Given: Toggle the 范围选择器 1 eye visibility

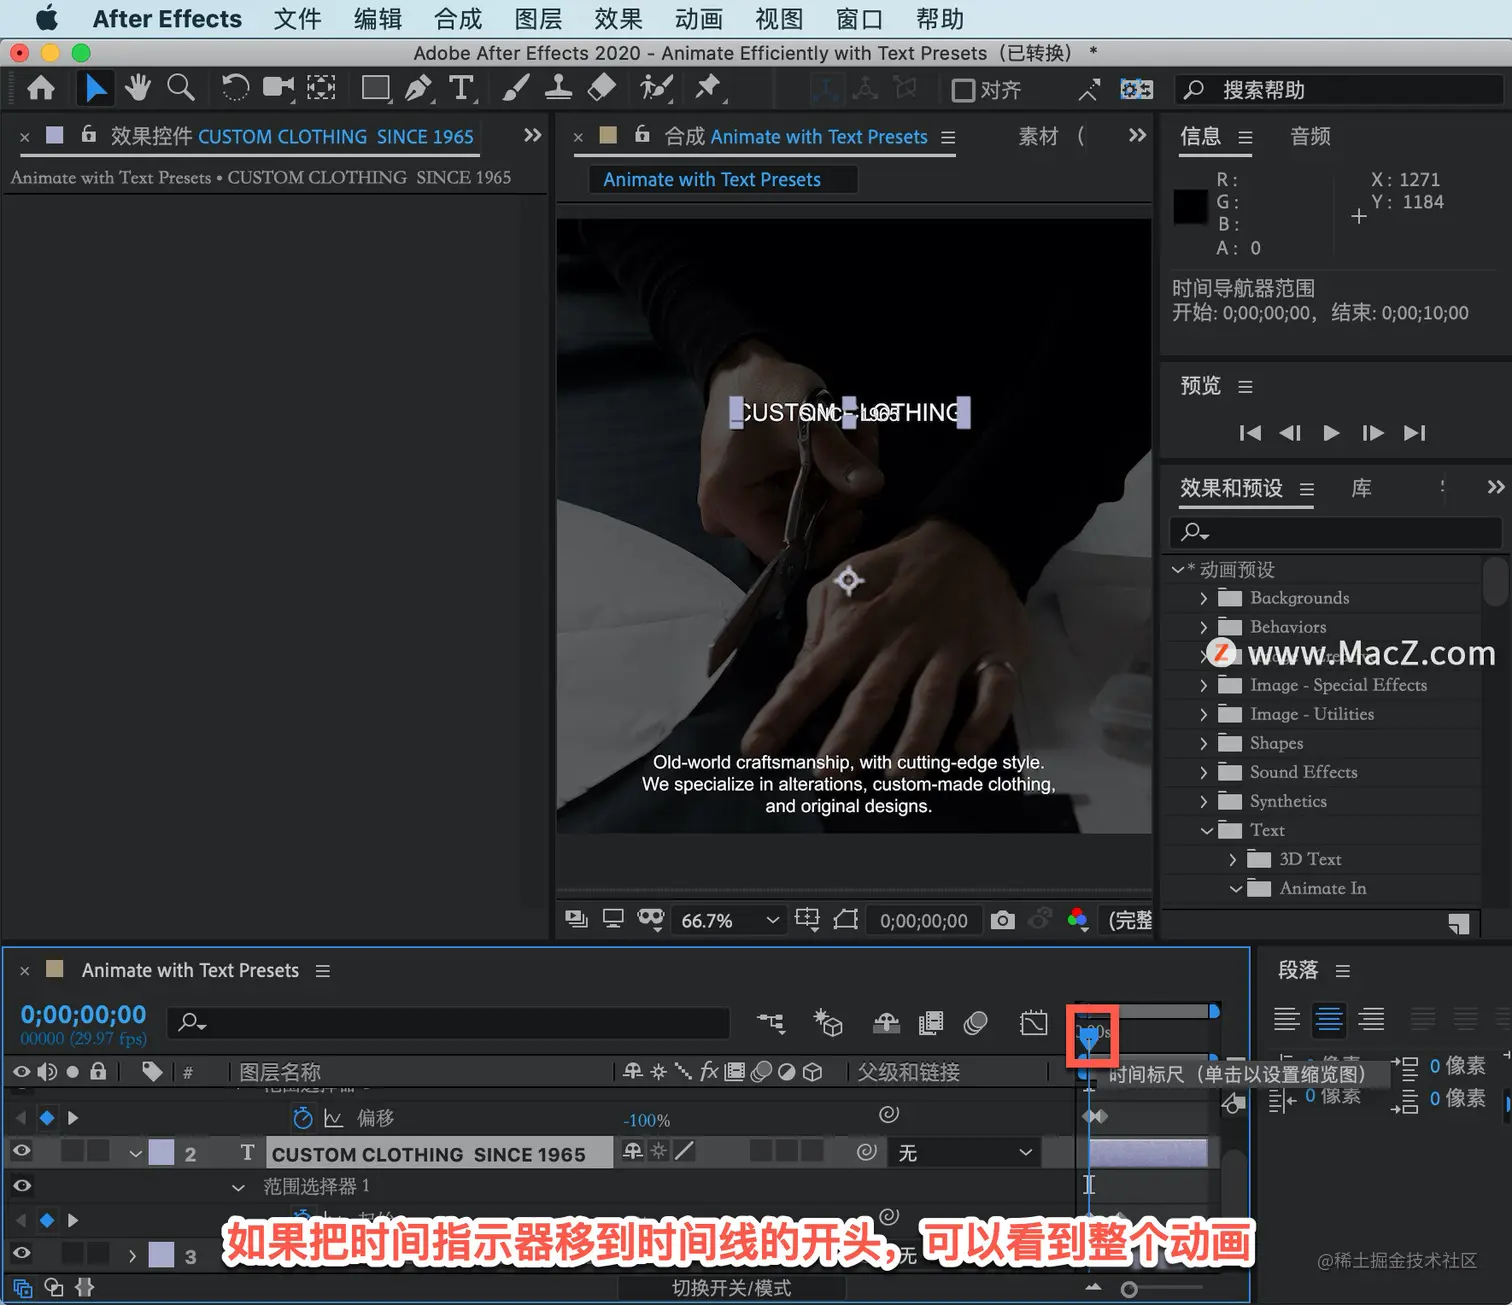Looking at the screenshot, I should [x=21, y=1186].
